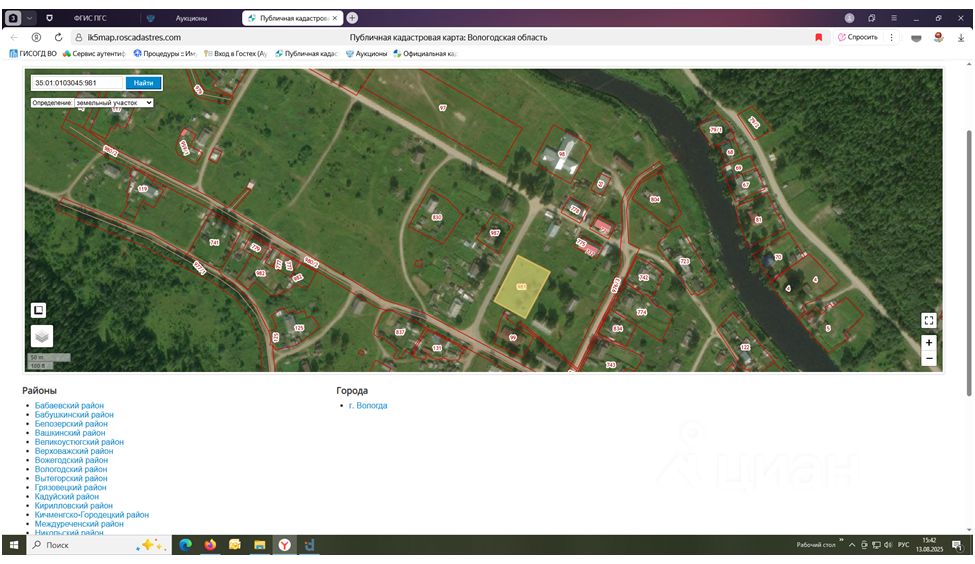
Task: Open Вожегодский район link
Action: click(x=71, y=460)
